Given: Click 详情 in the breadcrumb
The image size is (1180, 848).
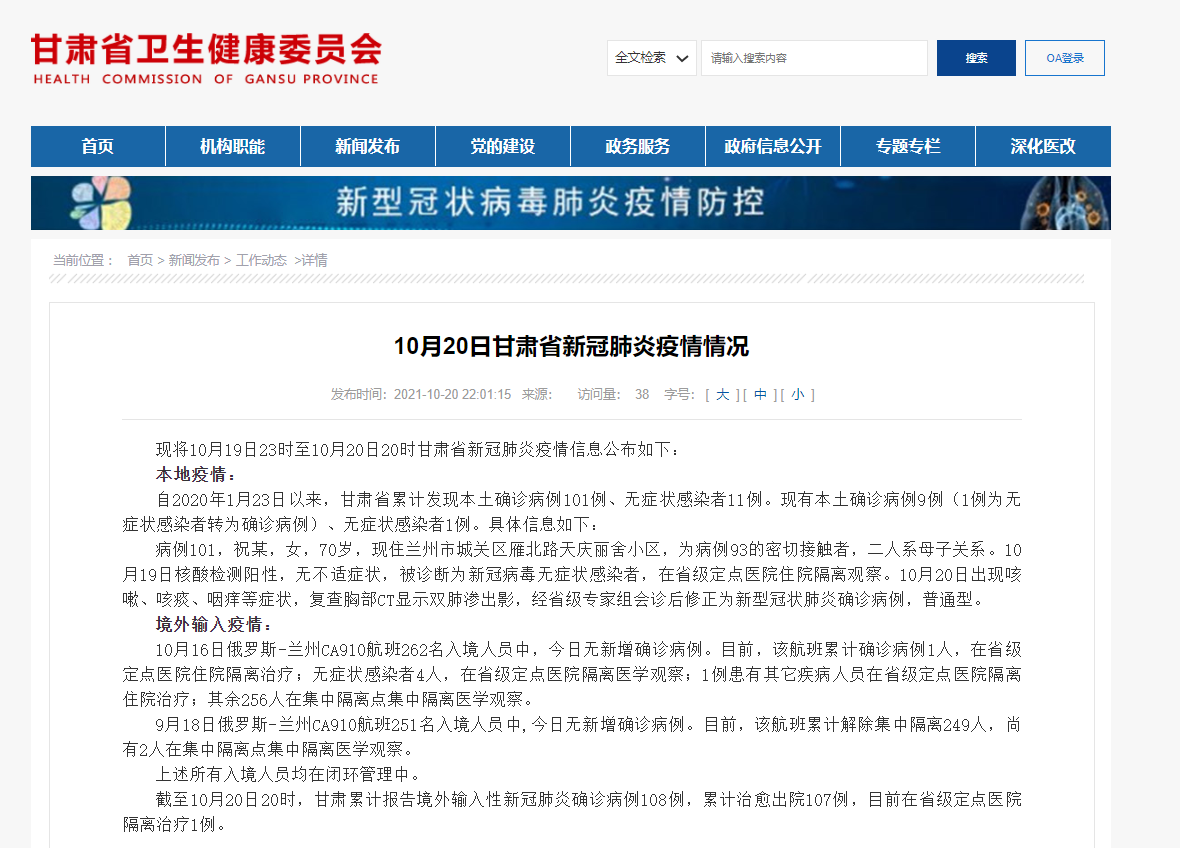Looking at the screenshot, I should click(315, 260).
